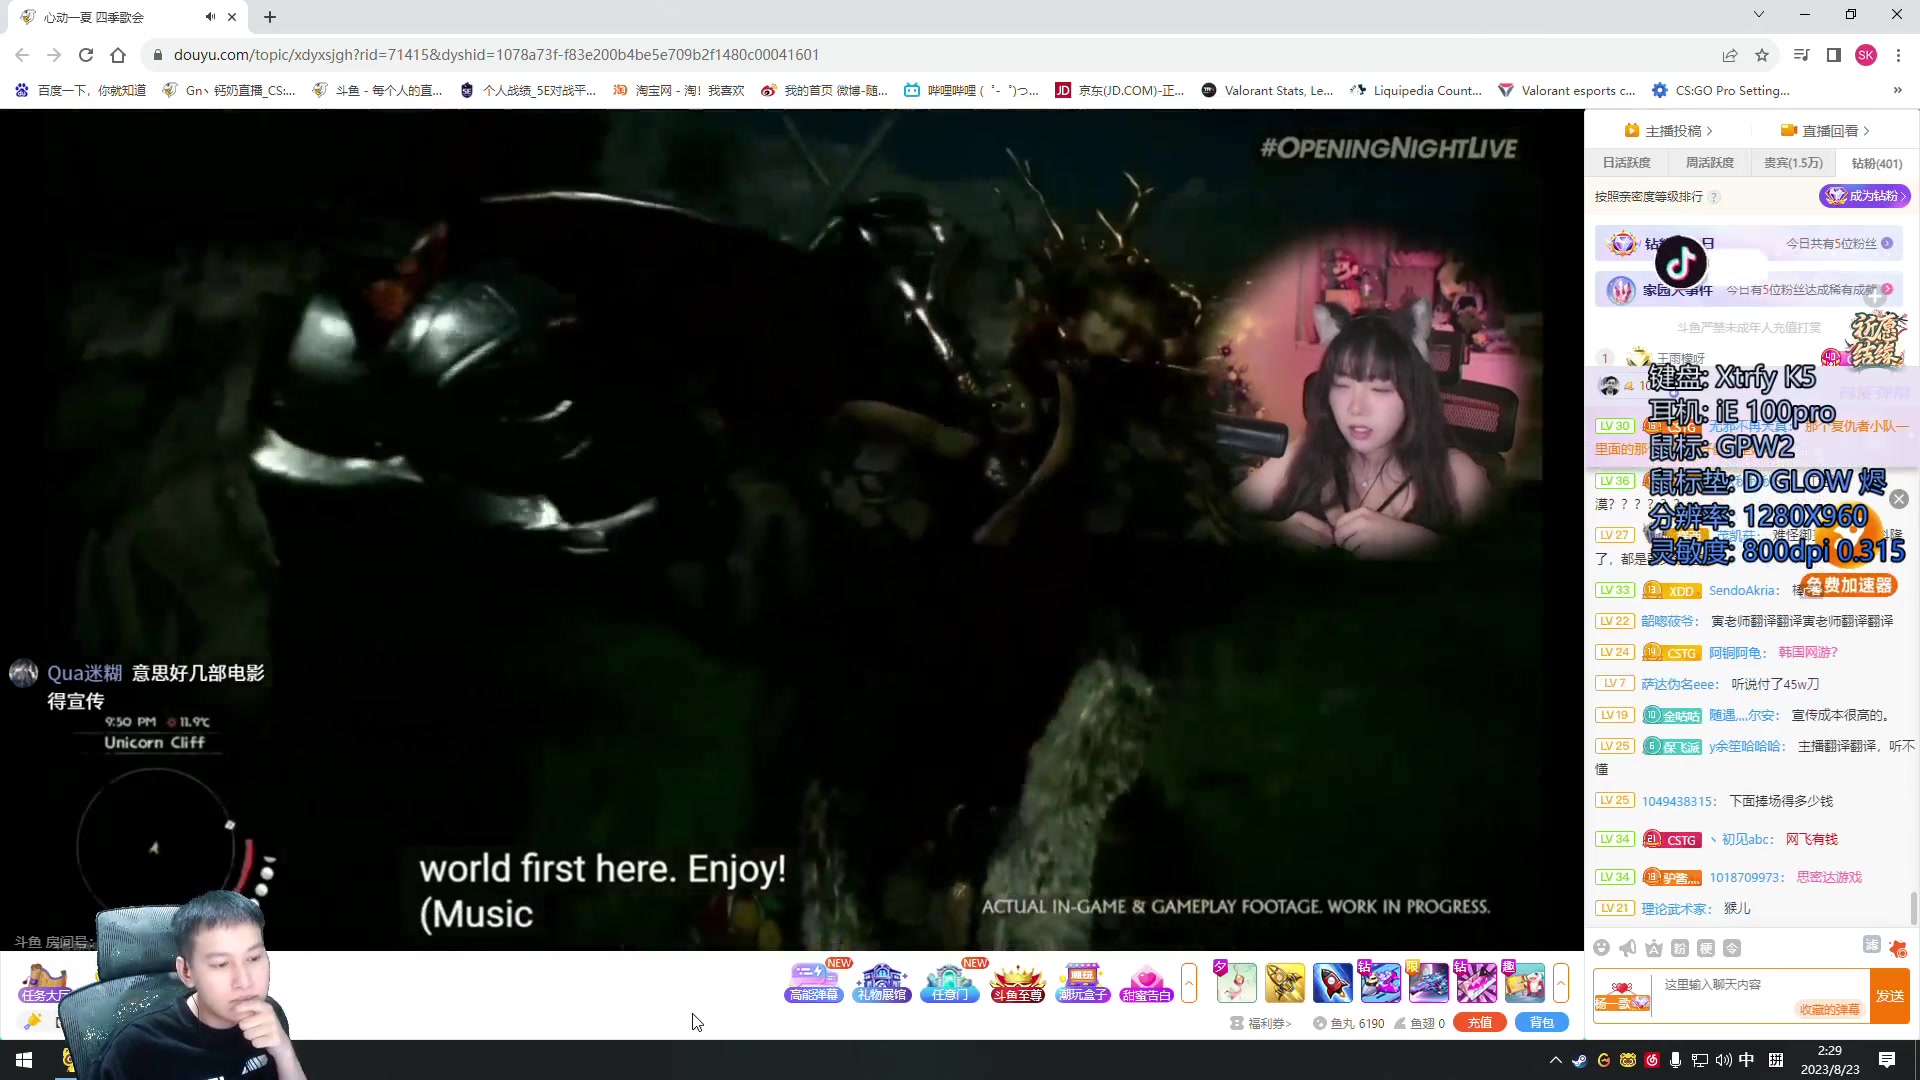Open the 礼物展馆 gift gallery icon
This screenshot has height=1080, width=1920.
coord(881,983)
